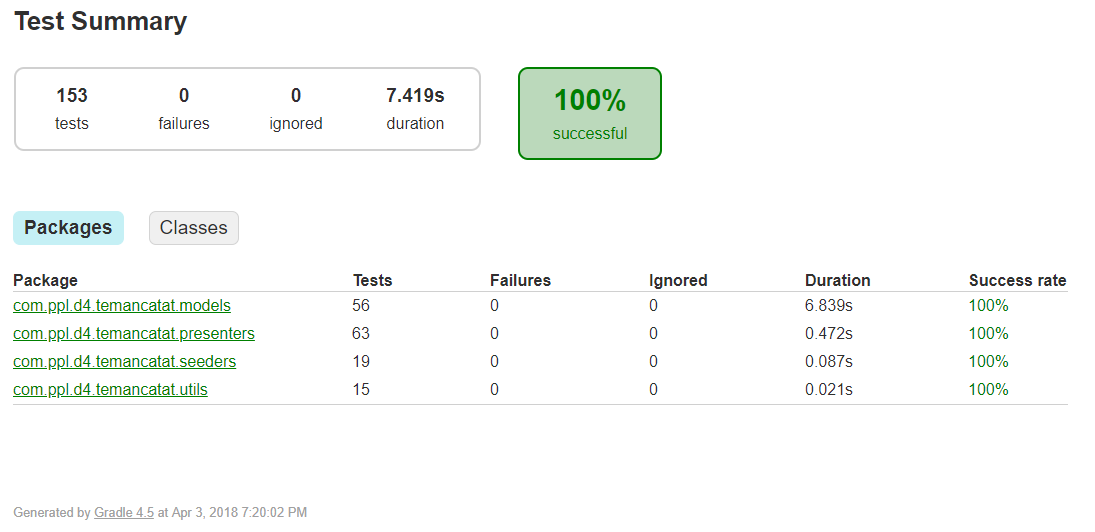This screenshot has width=1095, height=532.
Task: Click the Duration column header
Action: tap(837, 281)
